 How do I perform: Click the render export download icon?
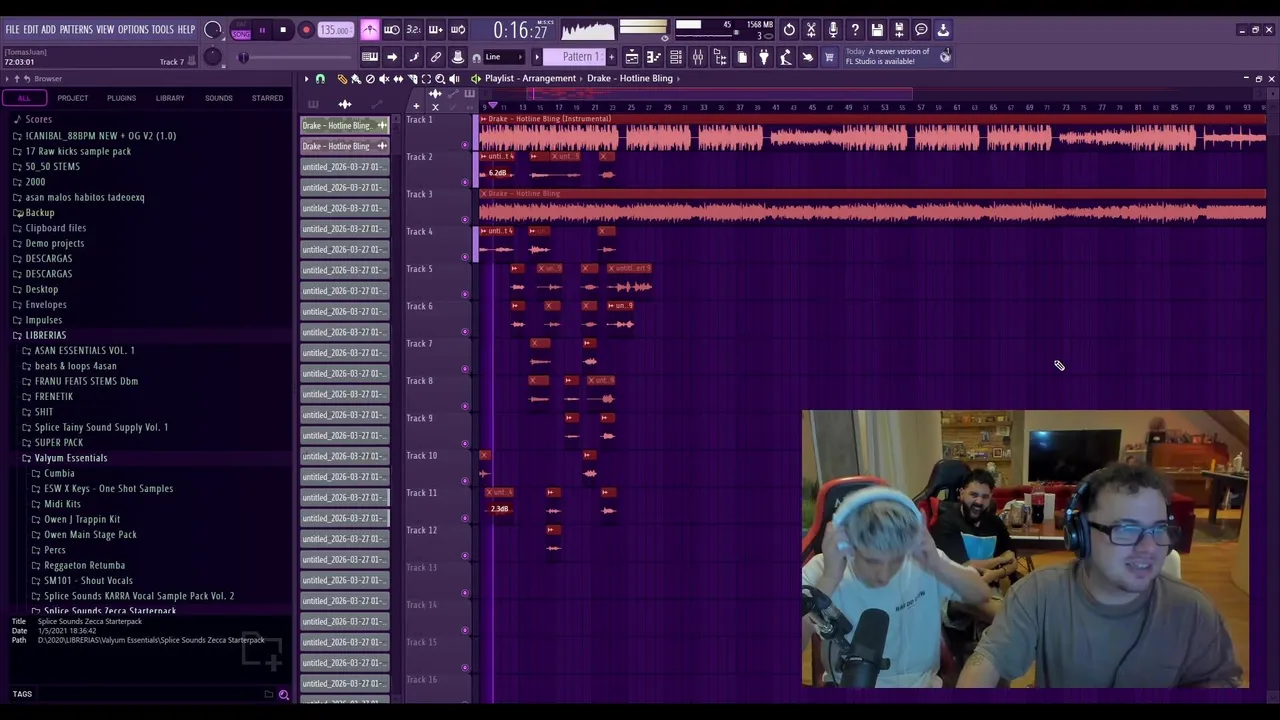[943, 30]
